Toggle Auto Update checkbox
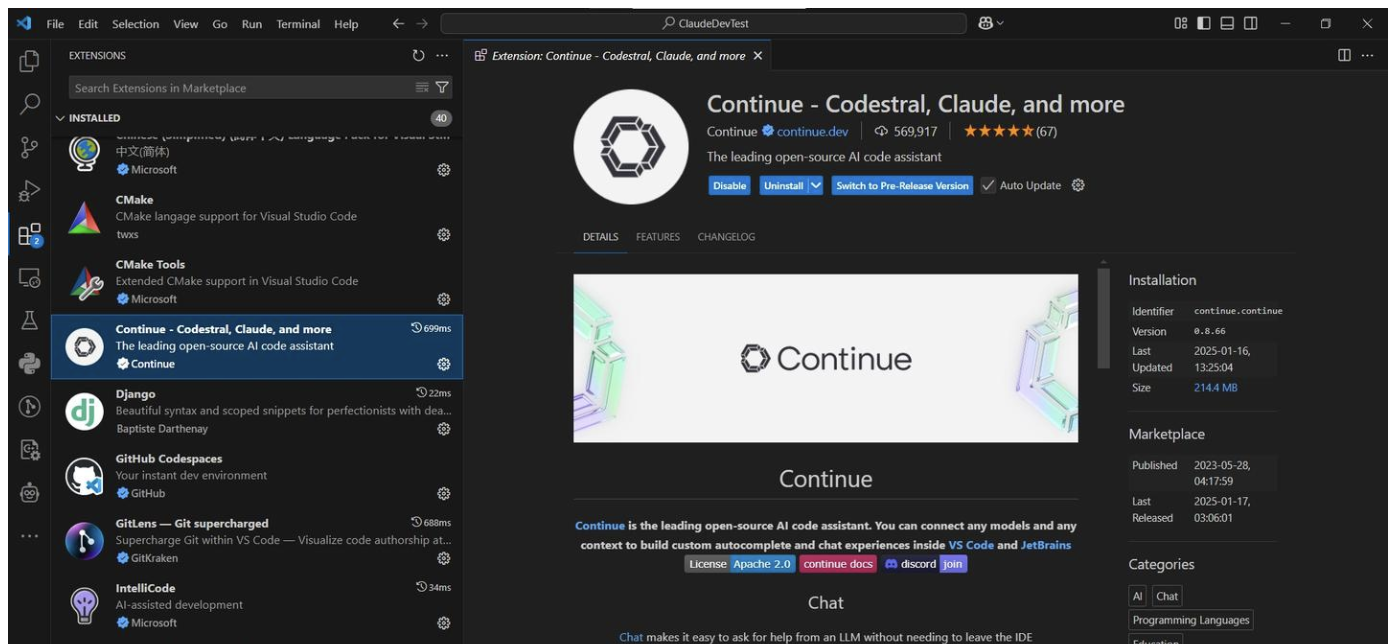The width and height of the screenshot is (1392, 644). coord(988,185)
